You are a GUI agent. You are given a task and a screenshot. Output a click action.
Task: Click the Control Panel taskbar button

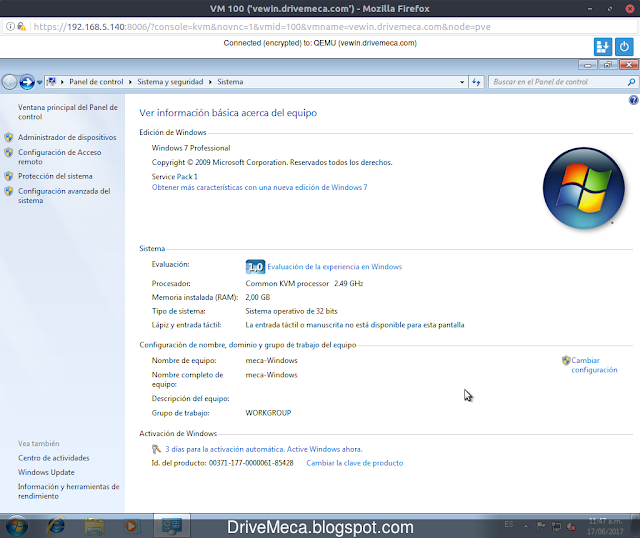pyautogui.click(x=172, y=526)
